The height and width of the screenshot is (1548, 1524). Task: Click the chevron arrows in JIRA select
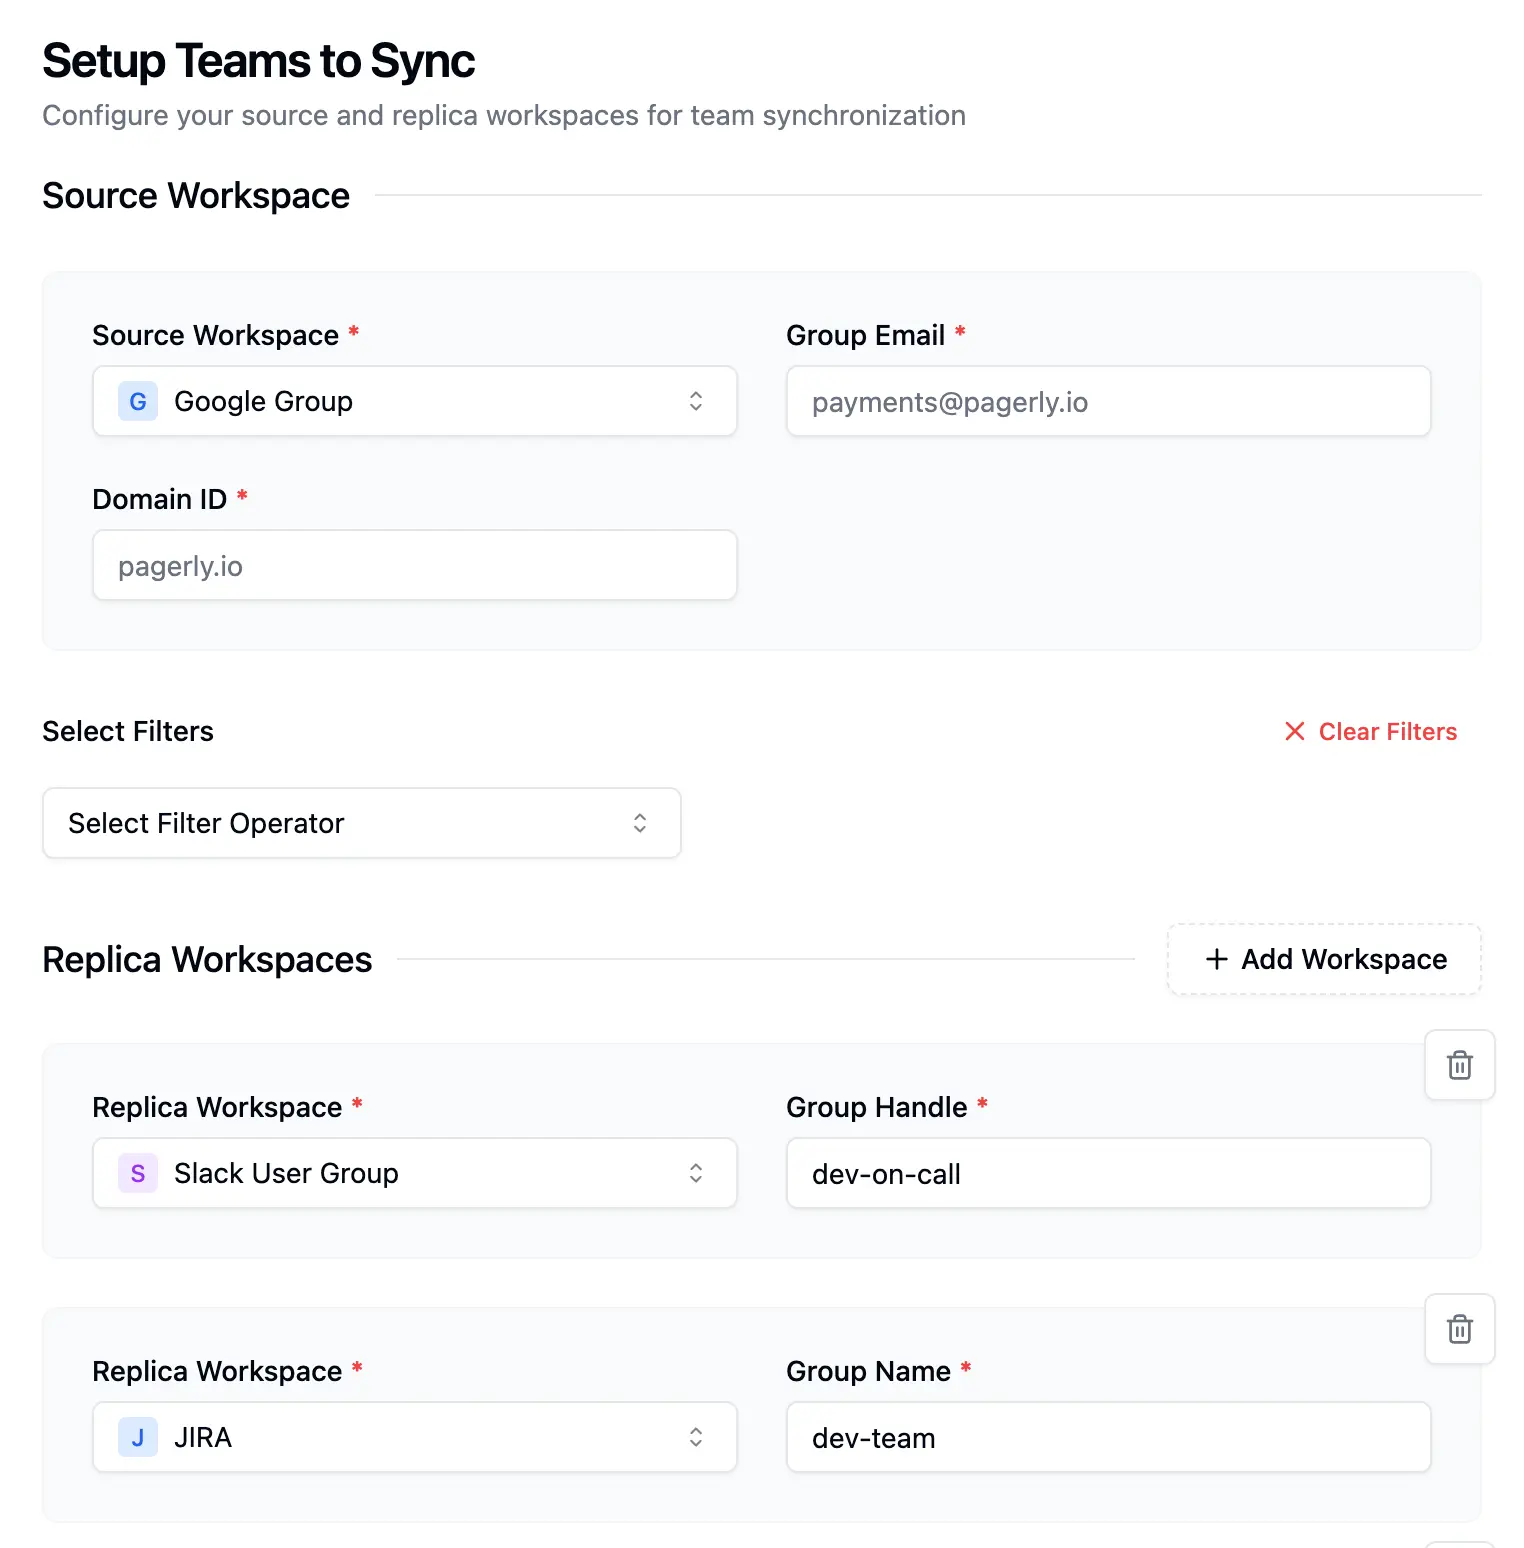click(x=696, y=1438)
